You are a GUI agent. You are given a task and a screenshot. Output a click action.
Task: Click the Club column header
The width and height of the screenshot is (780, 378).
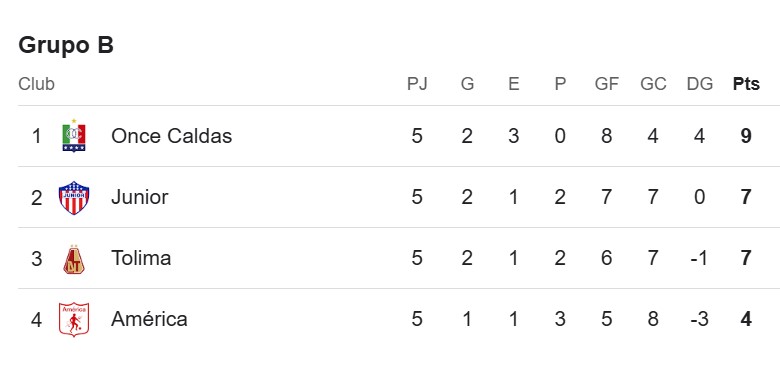point(36,84)
